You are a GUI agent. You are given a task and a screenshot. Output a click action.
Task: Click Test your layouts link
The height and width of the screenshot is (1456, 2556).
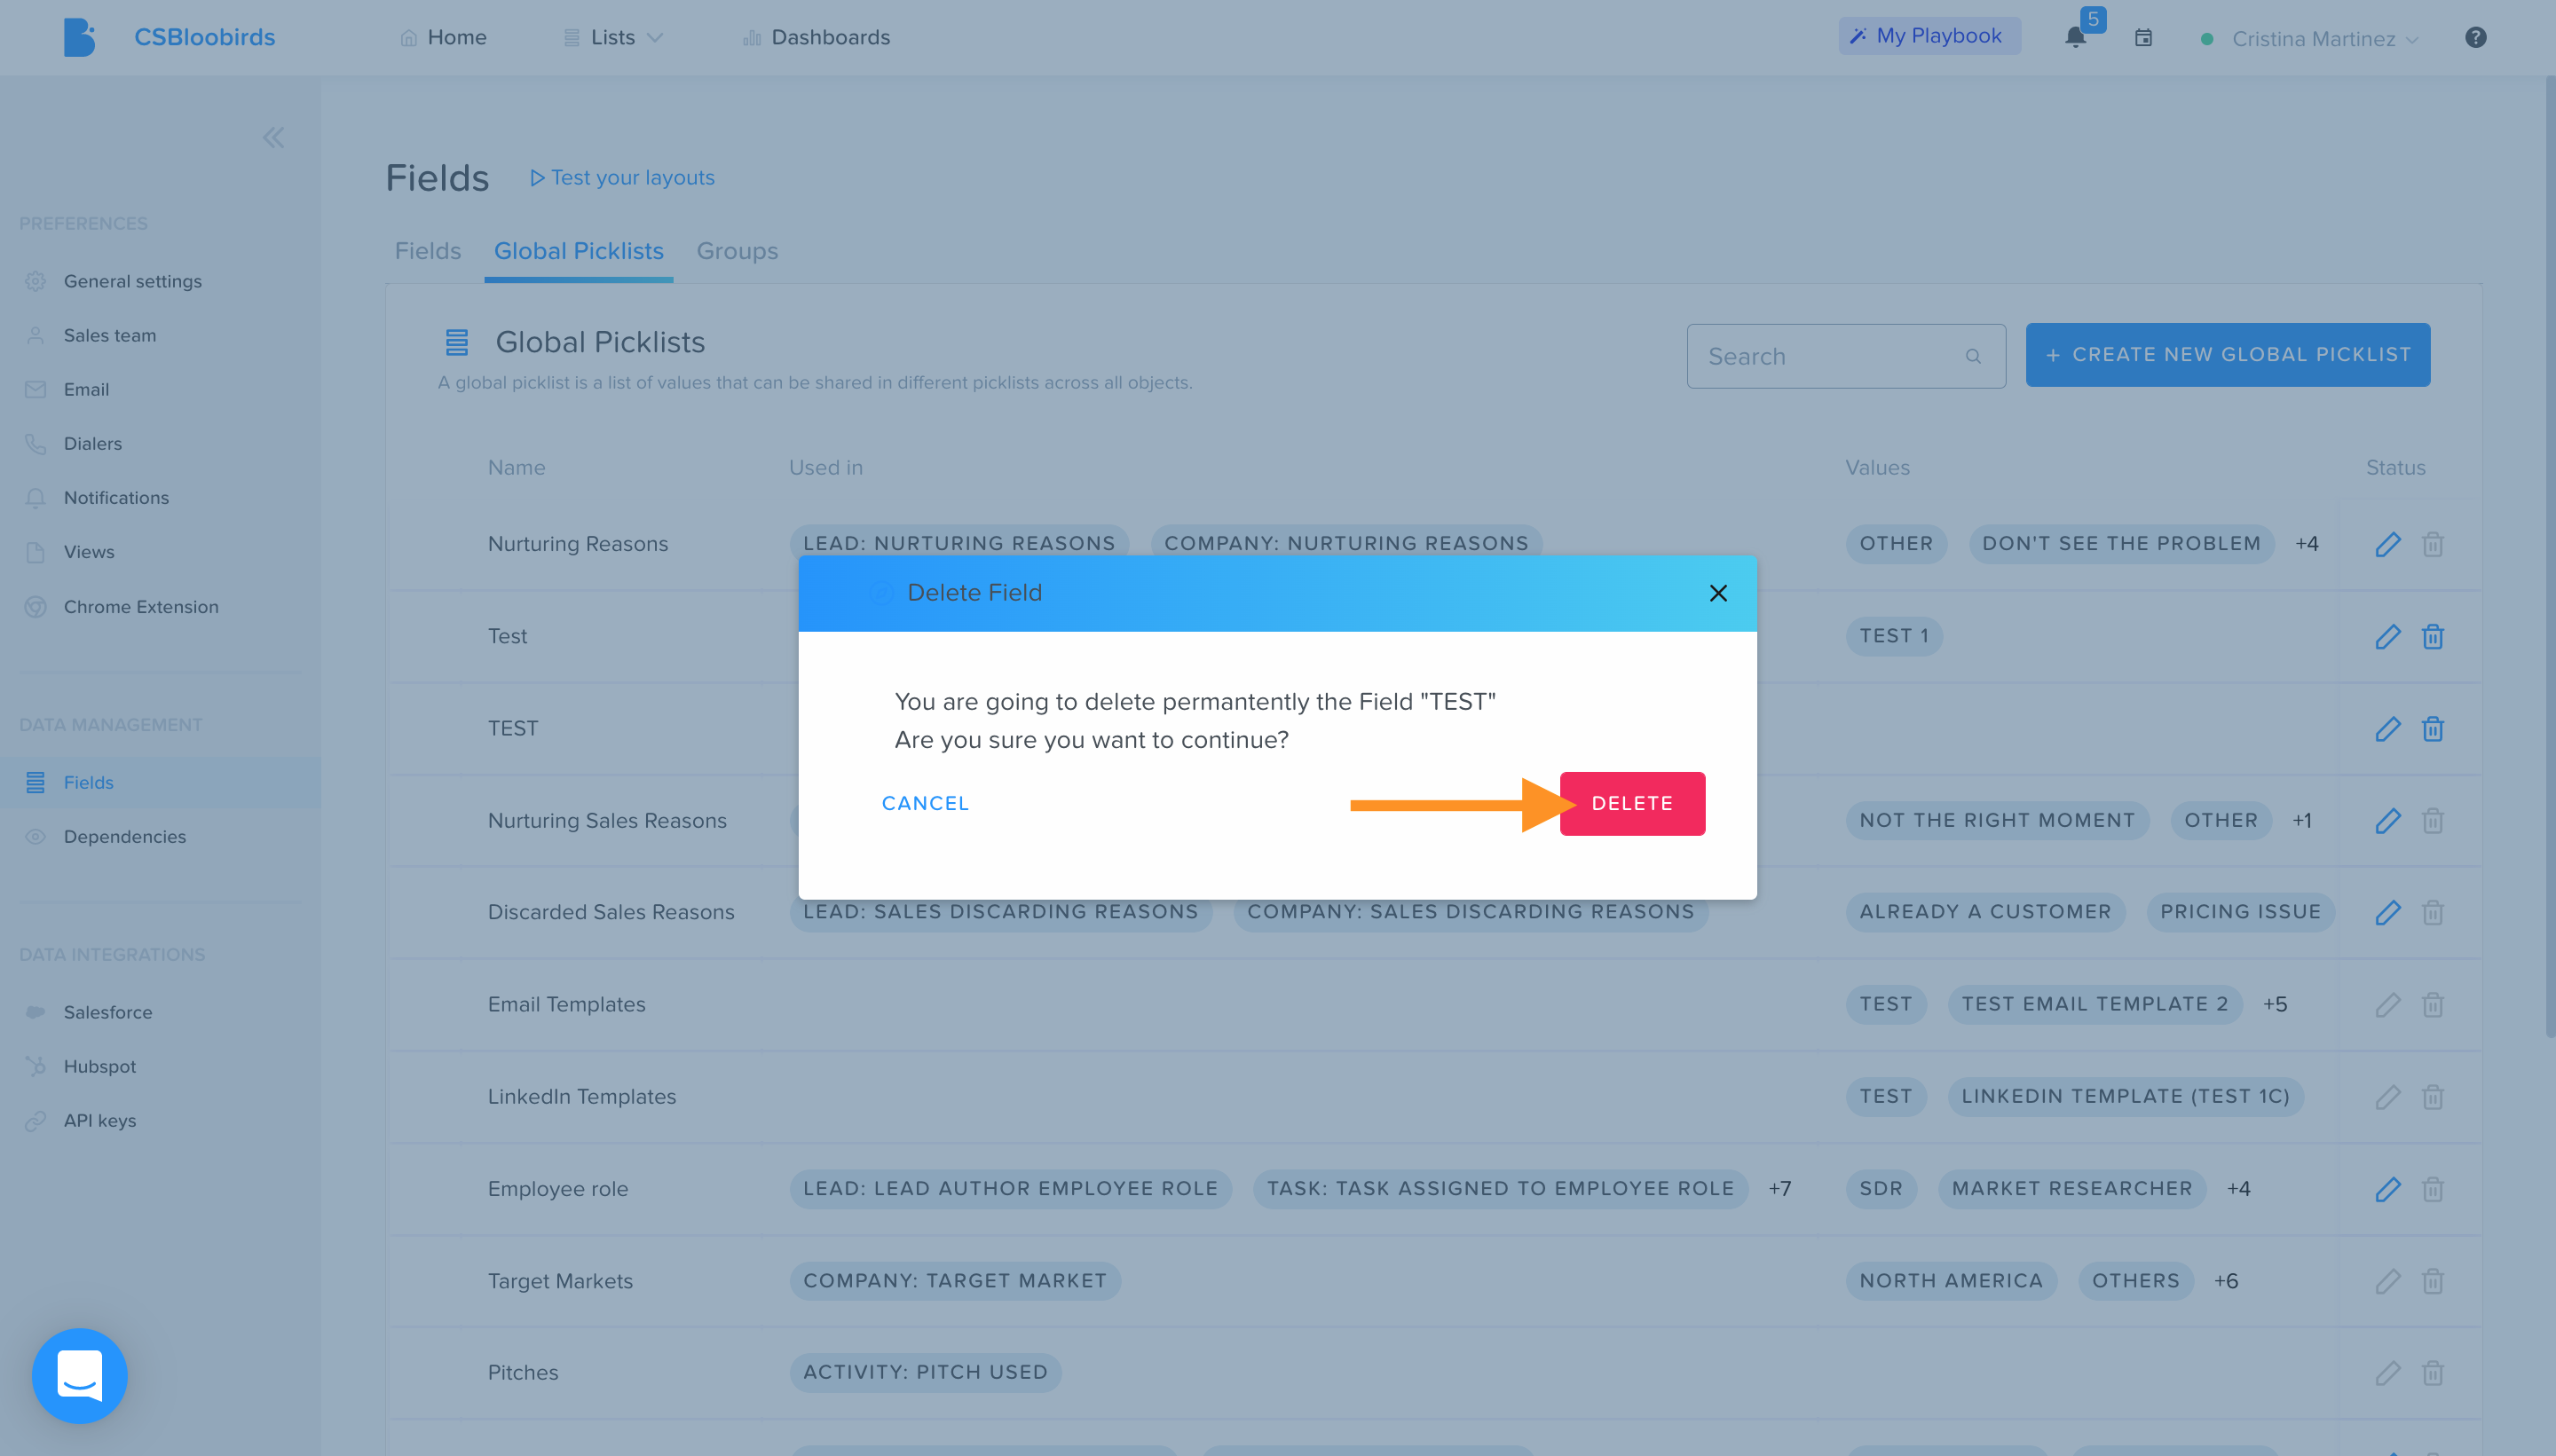point(622,178)
